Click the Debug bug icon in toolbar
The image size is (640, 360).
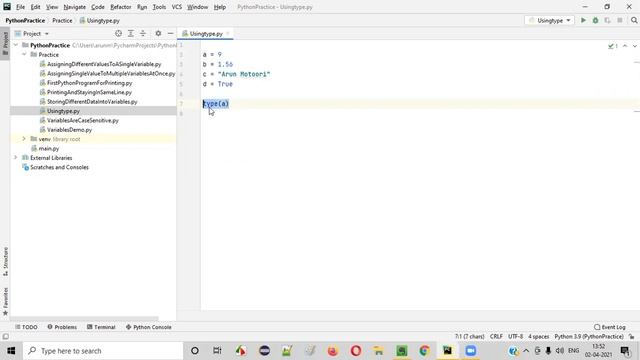pyautogui.click(x=596, y=20)
